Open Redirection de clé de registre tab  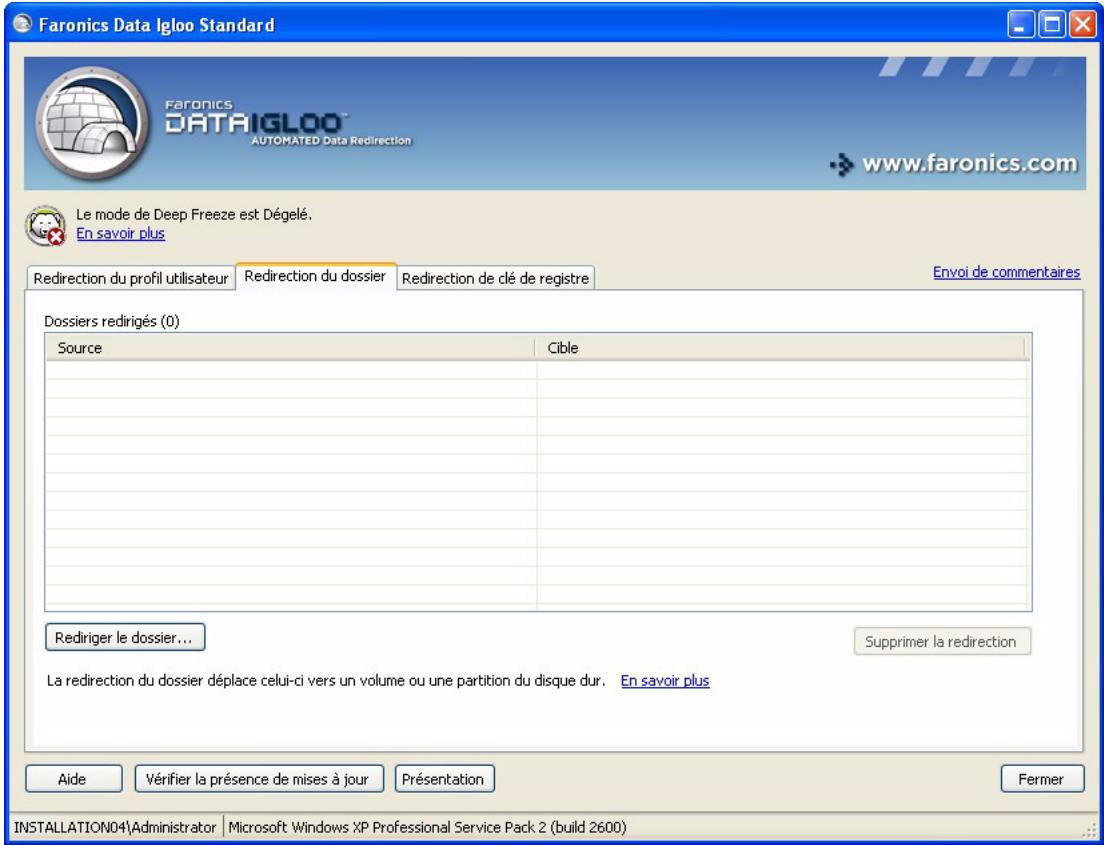pyautogui.click(x=496, y=278)
